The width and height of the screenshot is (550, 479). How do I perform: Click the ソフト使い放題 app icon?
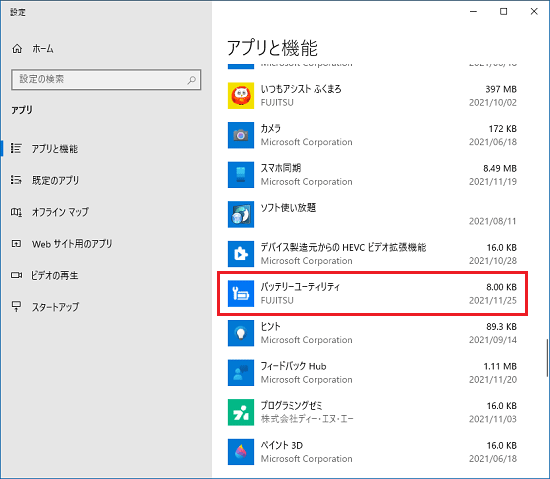tap(241, 215)
